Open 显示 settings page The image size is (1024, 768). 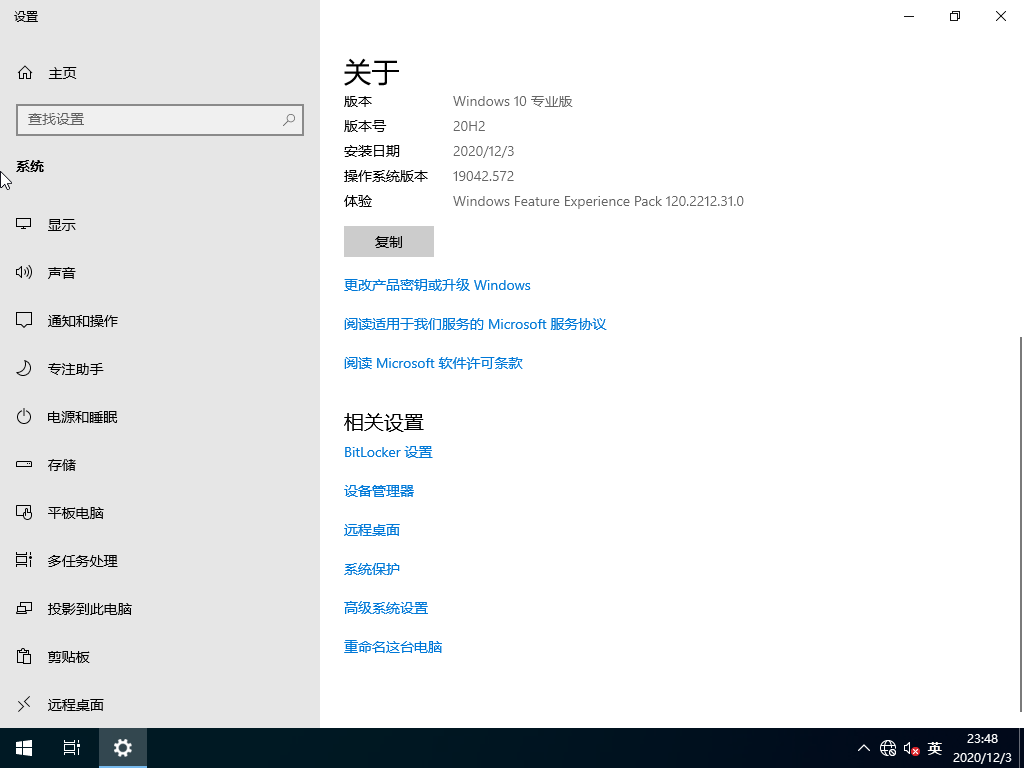pyautogui.click(x=160, y=225)
